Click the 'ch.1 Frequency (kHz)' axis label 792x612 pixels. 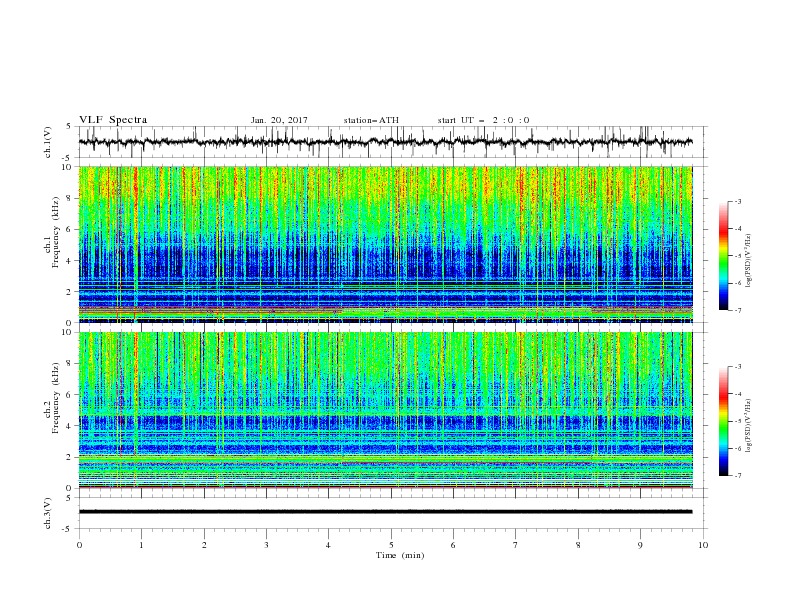pos(52,233)
